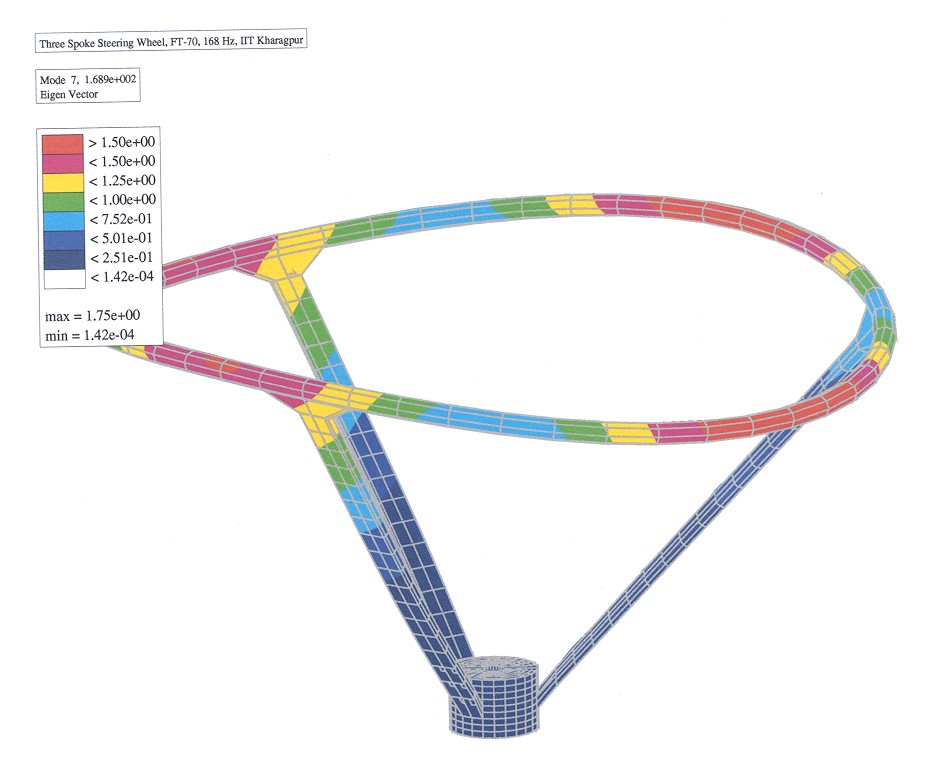Viewport: 951px width, 758px height.
Task: Pick the yellow legend swatch below 1.25e+00
Action: point(62,183)
